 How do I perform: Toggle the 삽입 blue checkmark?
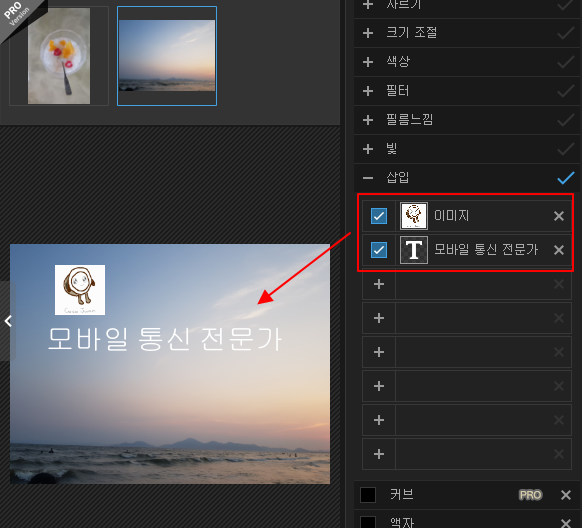(566, 178)
